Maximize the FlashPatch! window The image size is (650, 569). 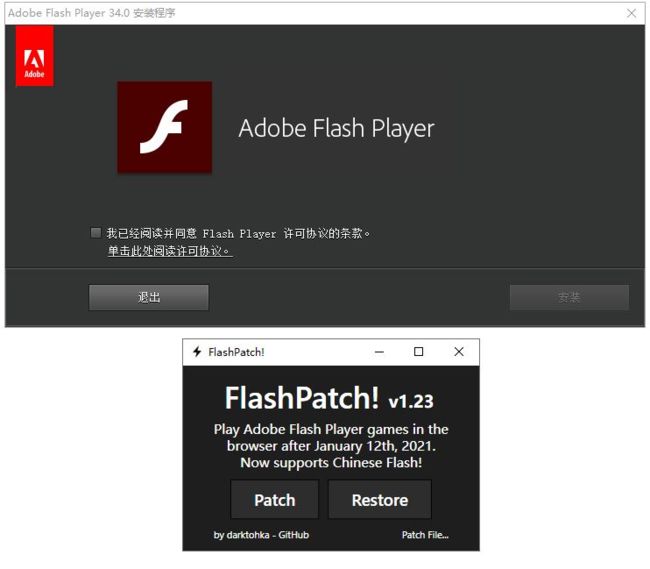pyautogui.click(x=419, y=352)
